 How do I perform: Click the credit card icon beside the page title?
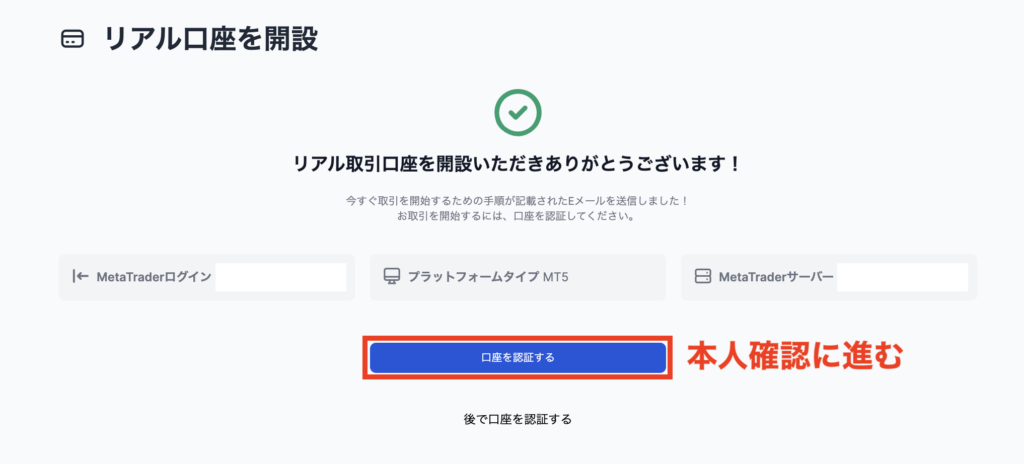click(x=72, y=40)
